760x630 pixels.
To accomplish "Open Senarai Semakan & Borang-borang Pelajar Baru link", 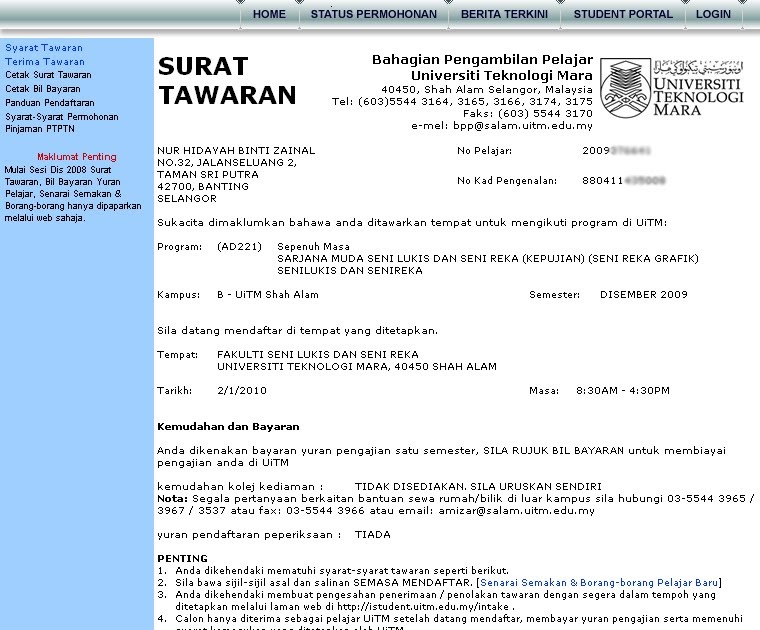I will [599, 583].
